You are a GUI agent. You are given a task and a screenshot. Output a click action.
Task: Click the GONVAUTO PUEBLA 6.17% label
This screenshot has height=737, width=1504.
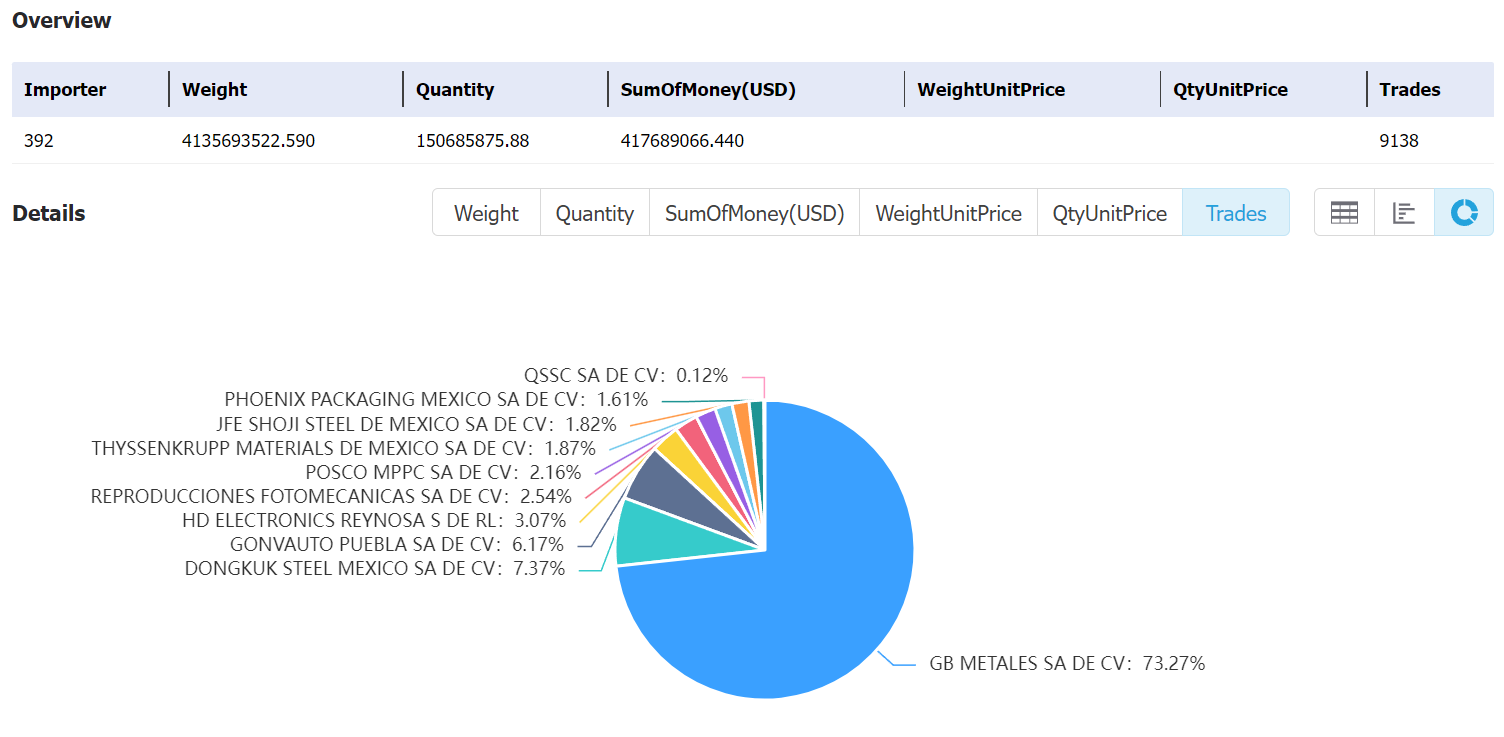(397, 545)
